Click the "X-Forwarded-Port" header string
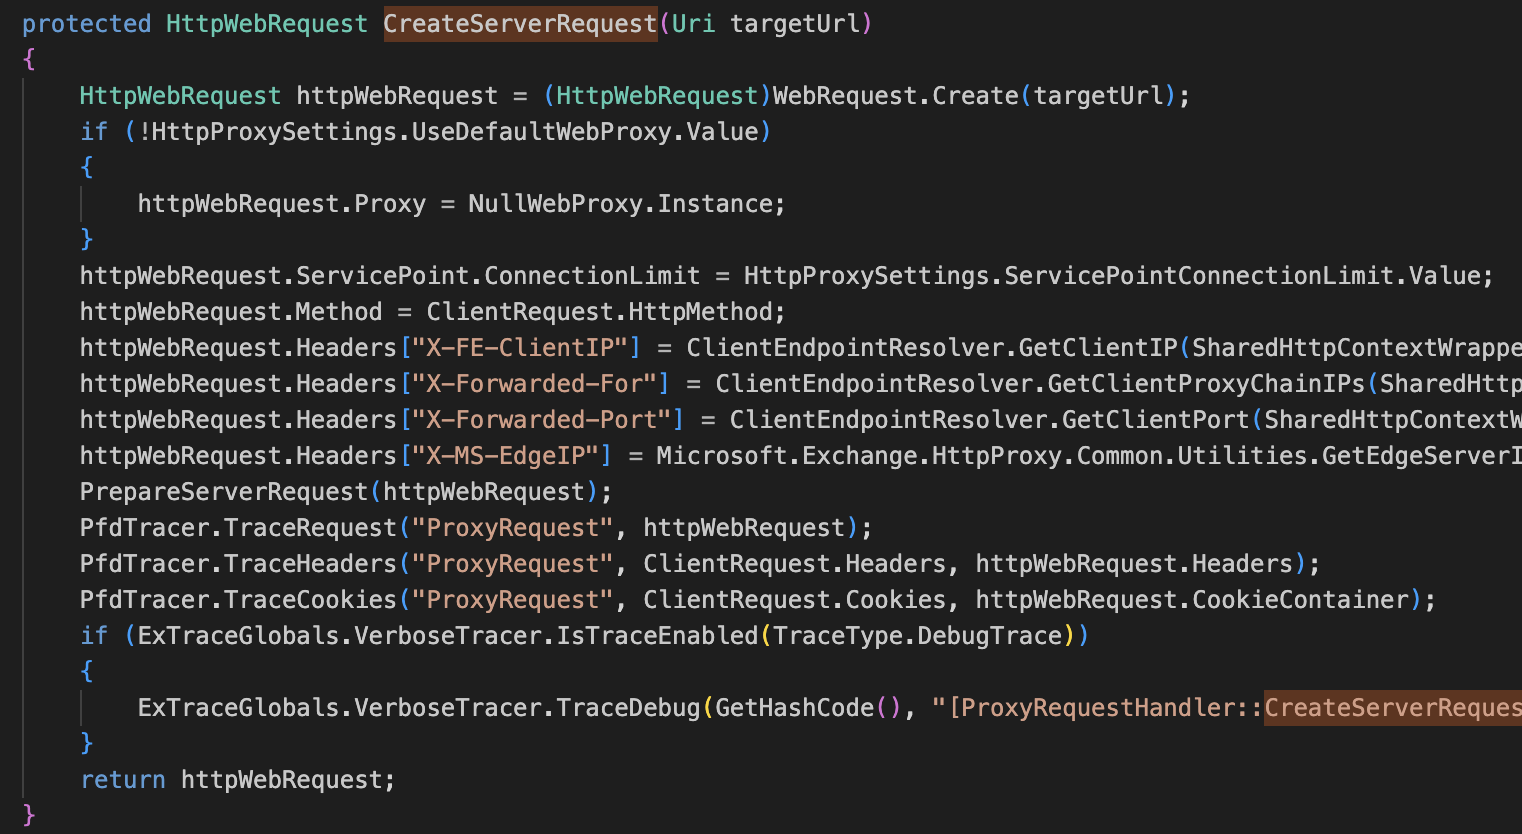 pos(541,420)
